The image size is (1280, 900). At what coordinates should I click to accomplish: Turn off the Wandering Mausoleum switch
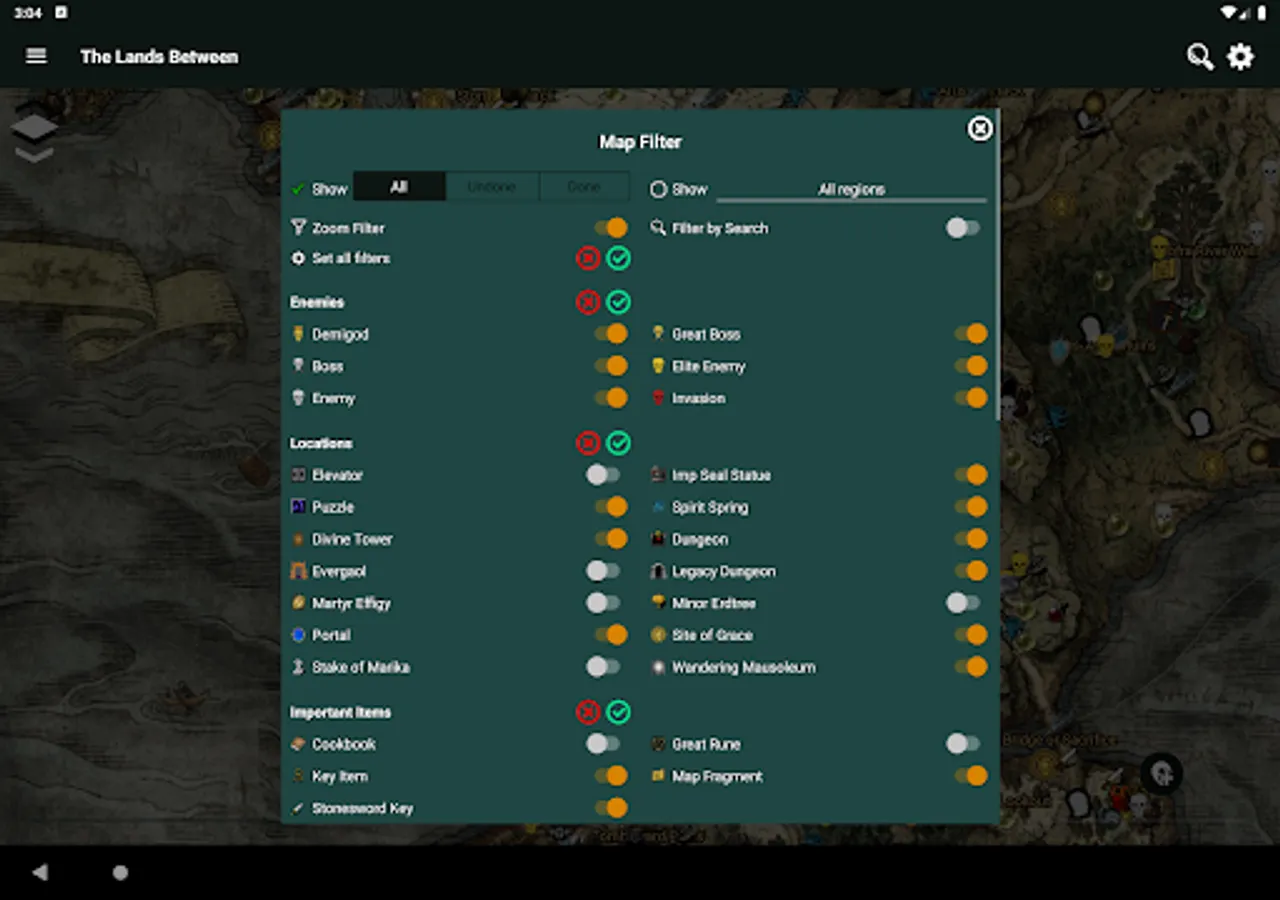point(971,667)
